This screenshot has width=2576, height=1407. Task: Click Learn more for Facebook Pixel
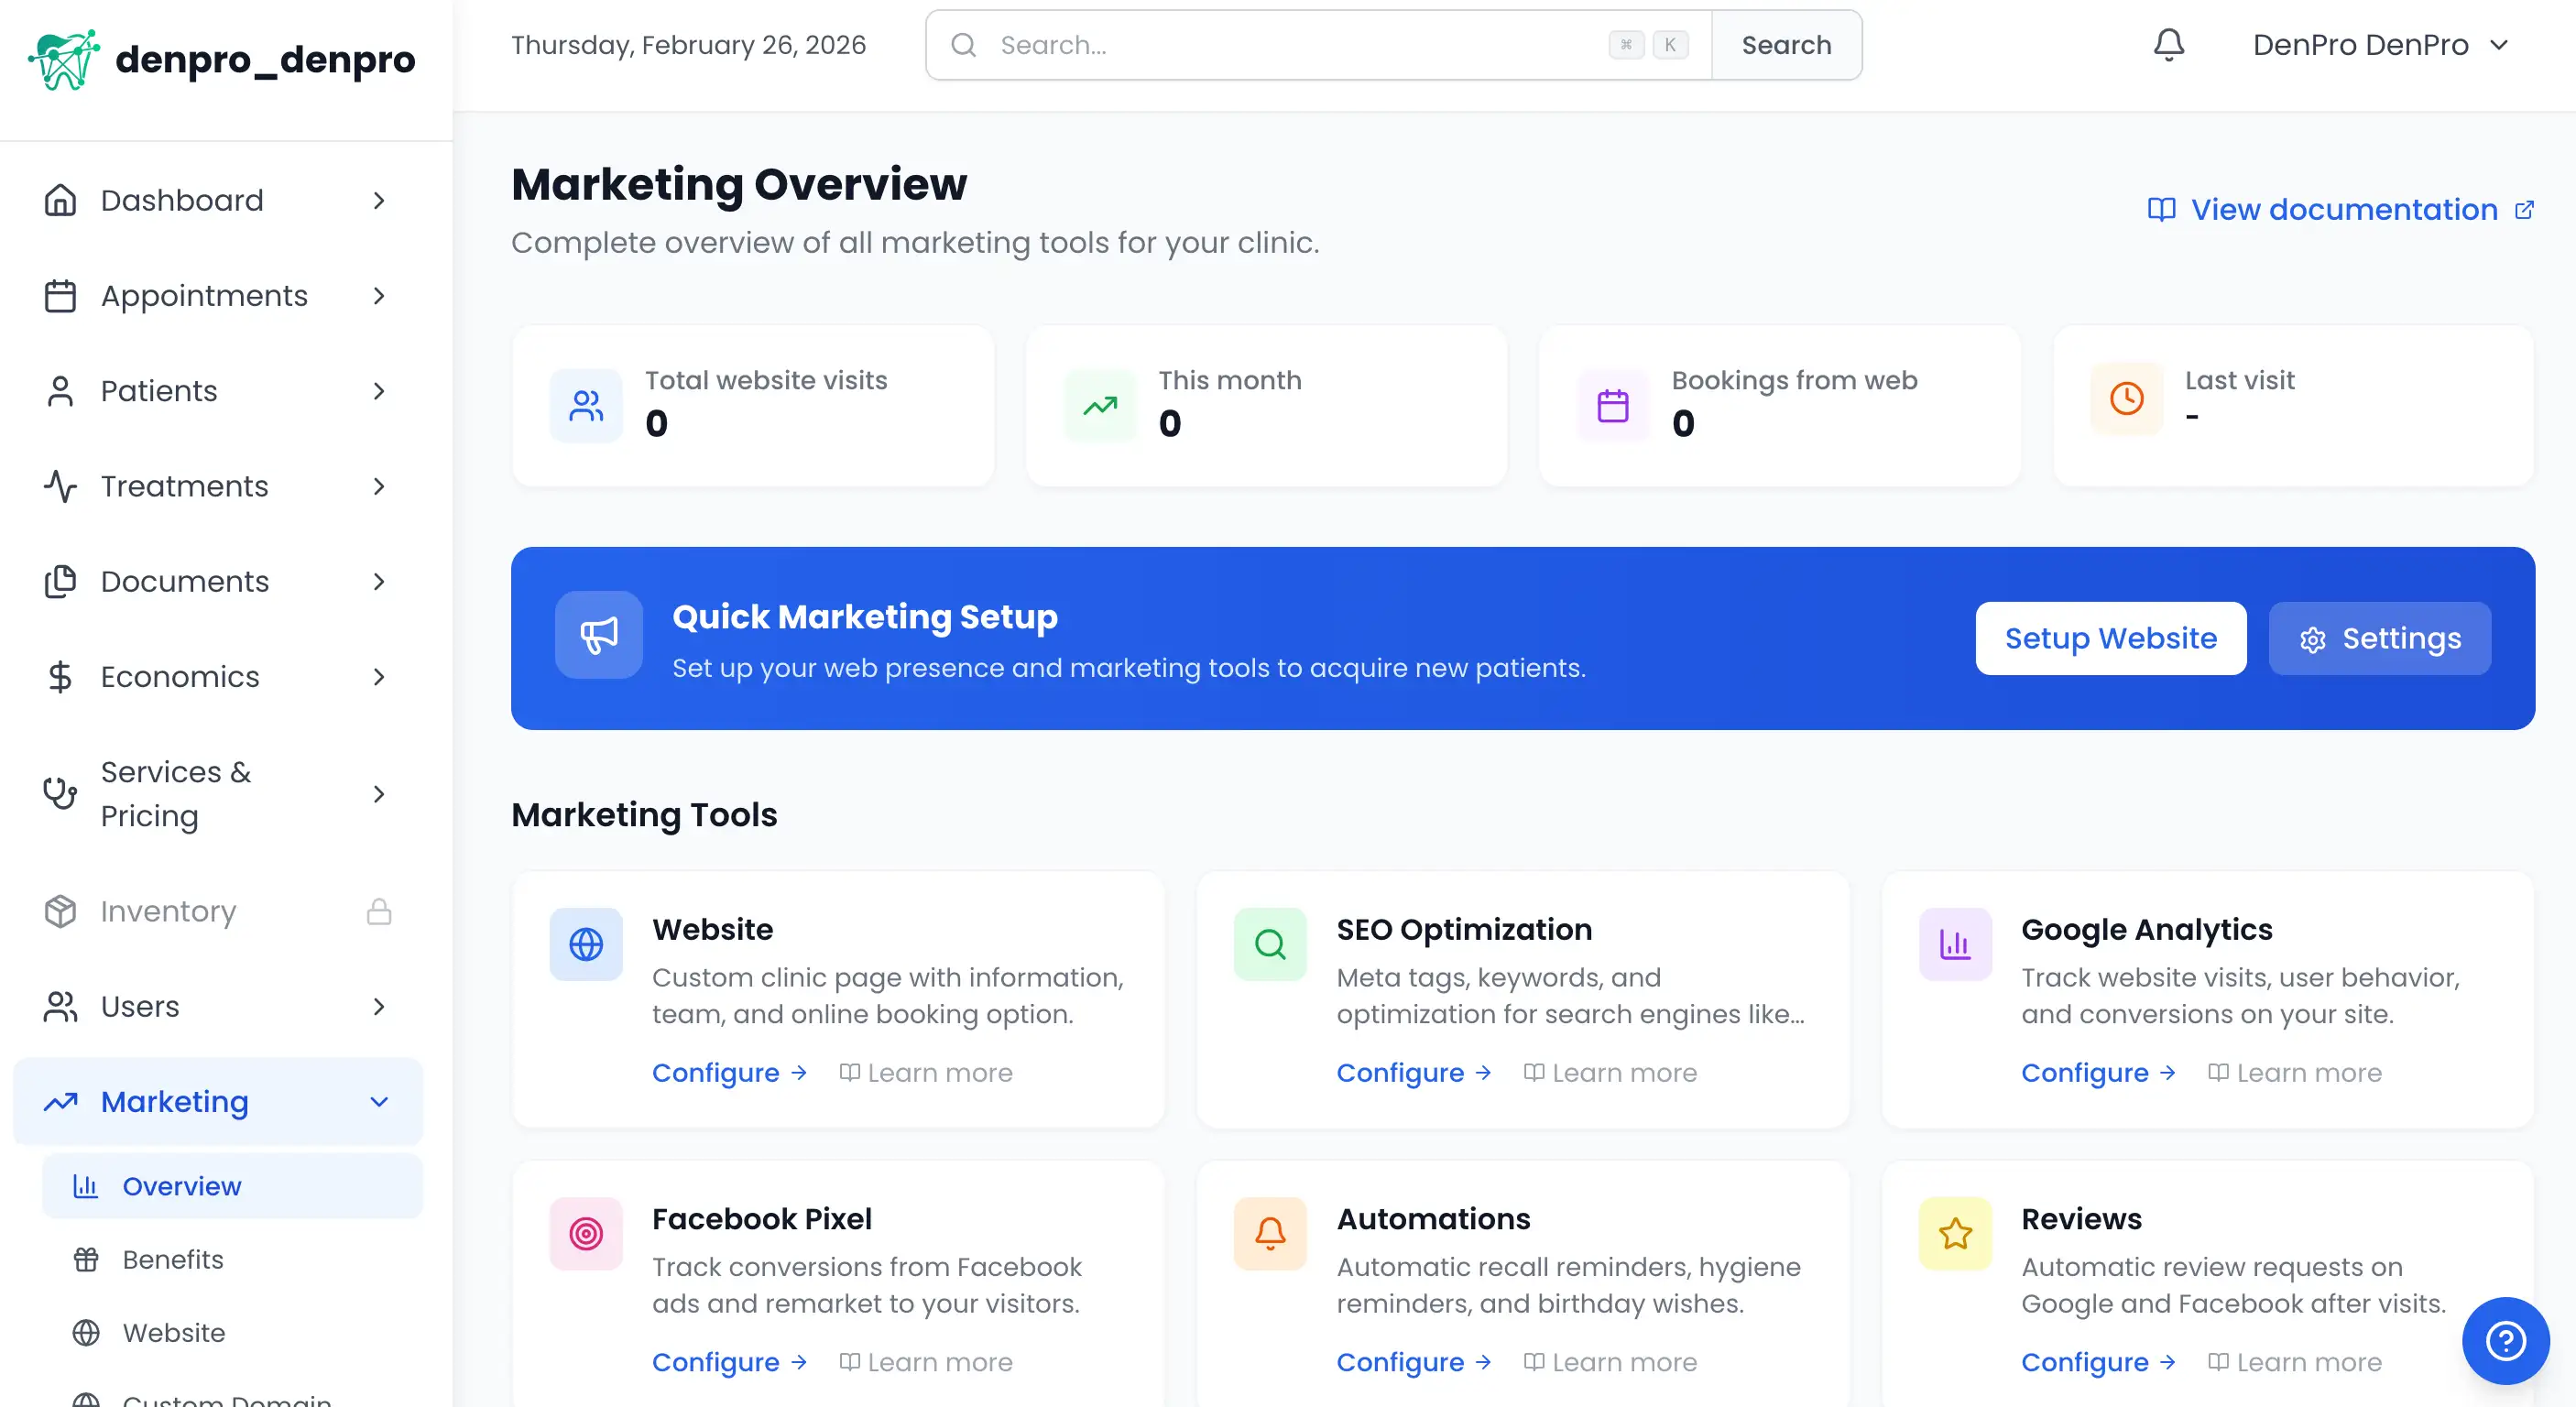(x=938, y=1362)
